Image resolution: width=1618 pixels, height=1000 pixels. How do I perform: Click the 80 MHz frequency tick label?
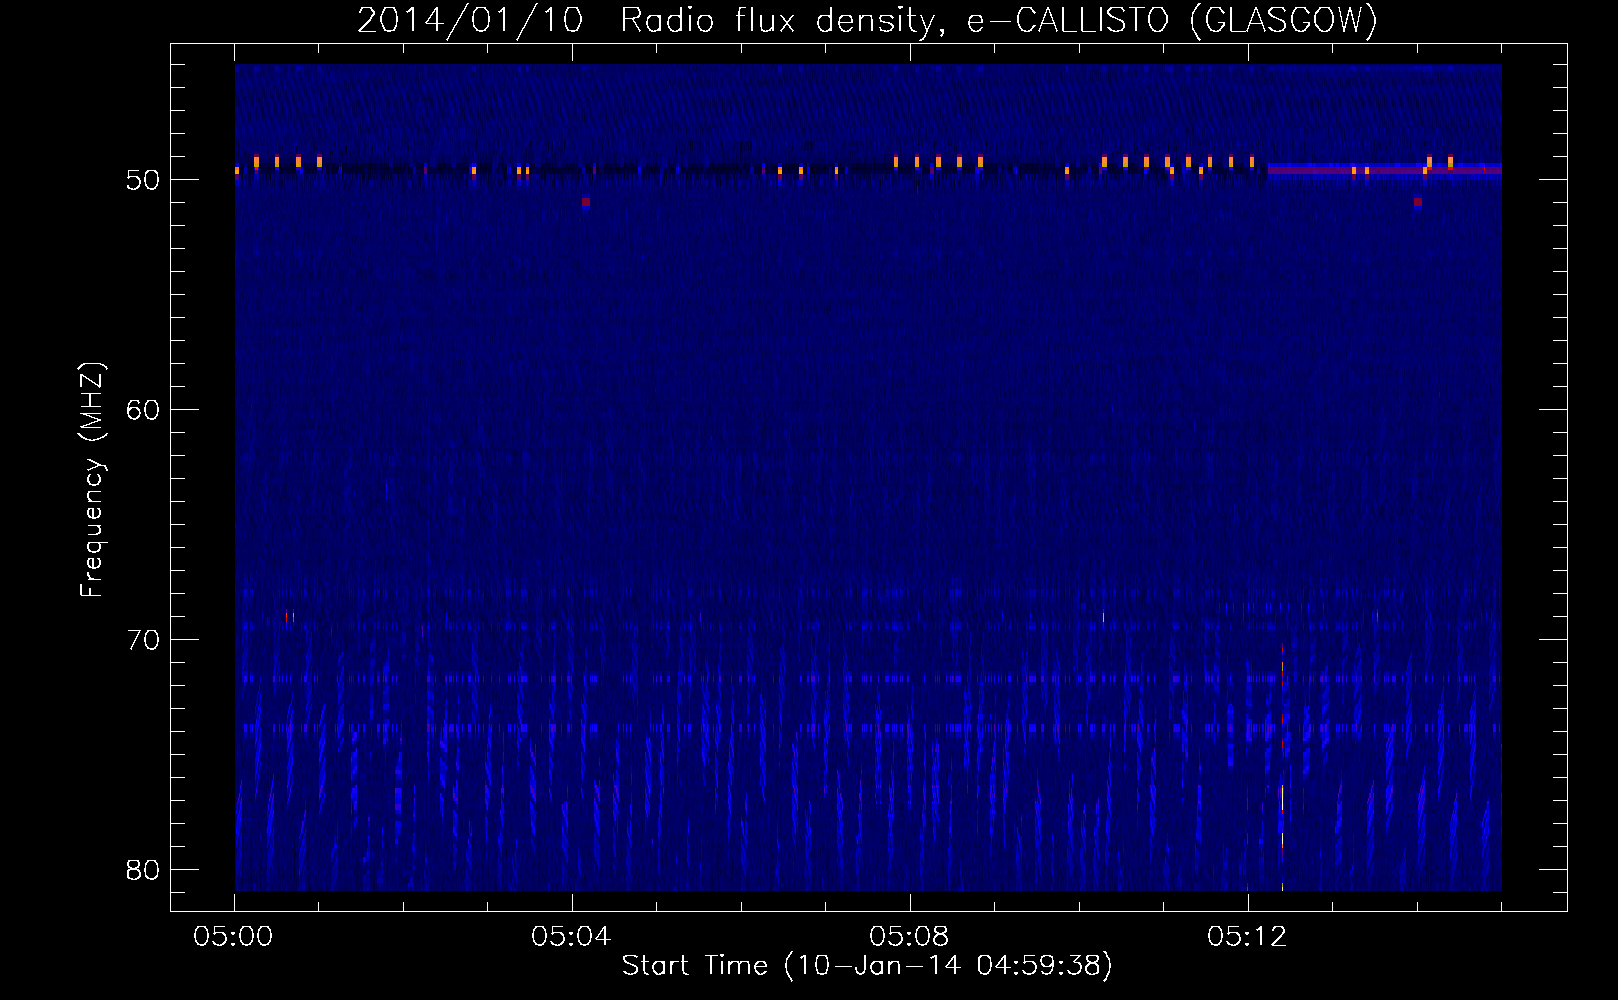coord(143,870)
